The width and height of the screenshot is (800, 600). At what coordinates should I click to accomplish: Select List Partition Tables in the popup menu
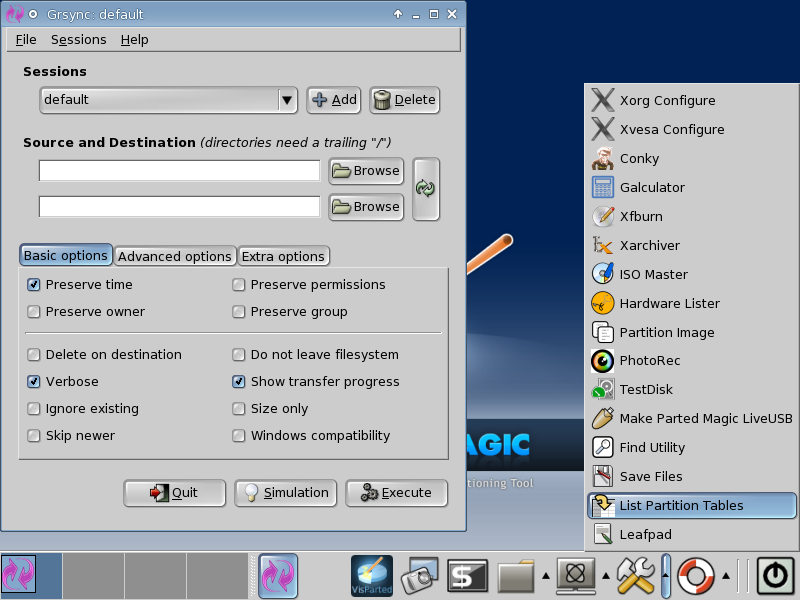[692, 505]
